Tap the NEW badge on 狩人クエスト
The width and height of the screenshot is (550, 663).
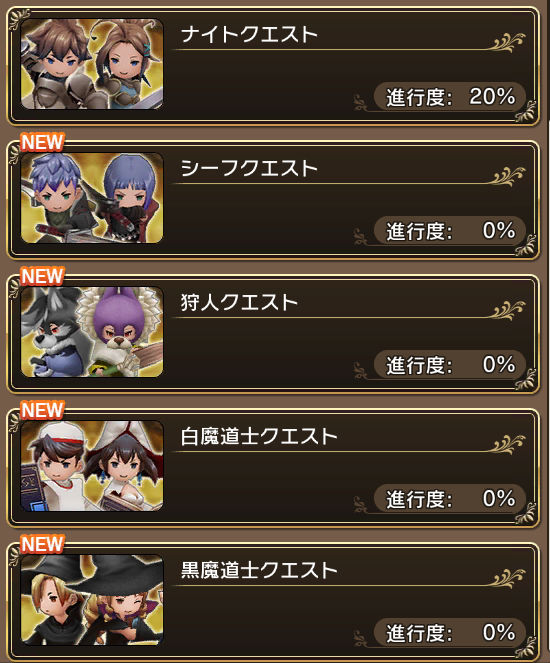[x=42, y=277]
